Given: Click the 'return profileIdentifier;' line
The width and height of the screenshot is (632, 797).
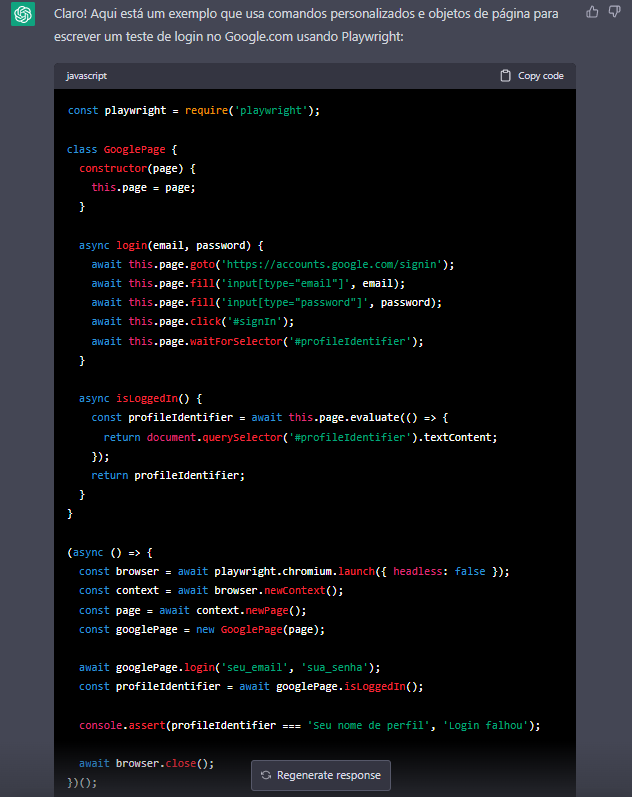Looking at the screenshot, I should pos(168,475).
